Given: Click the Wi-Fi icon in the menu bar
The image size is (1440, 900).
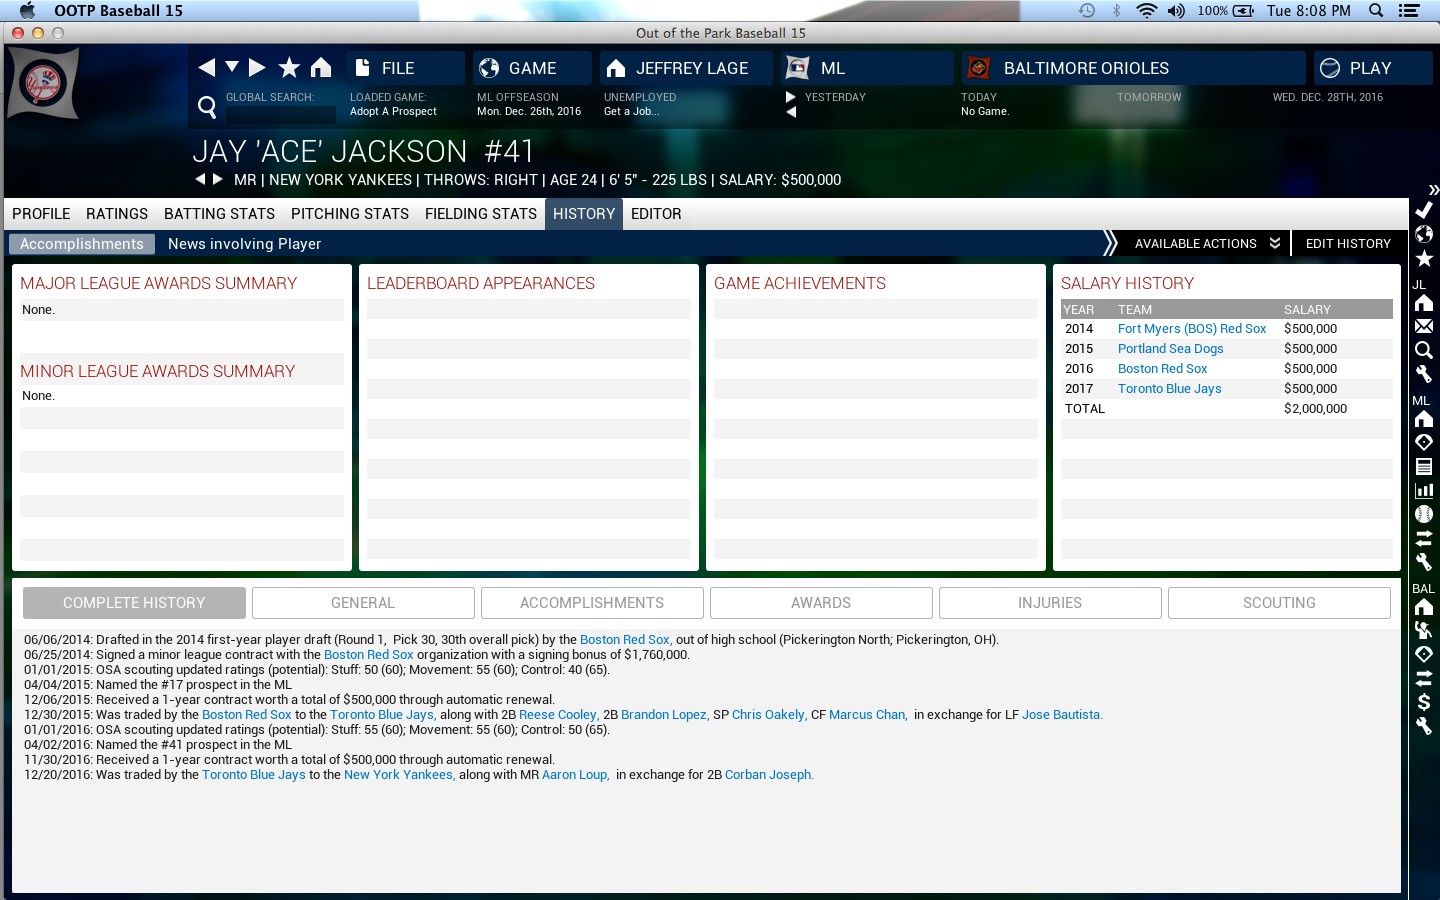Looking at the screenshot, I should (x=1147, y=11).
